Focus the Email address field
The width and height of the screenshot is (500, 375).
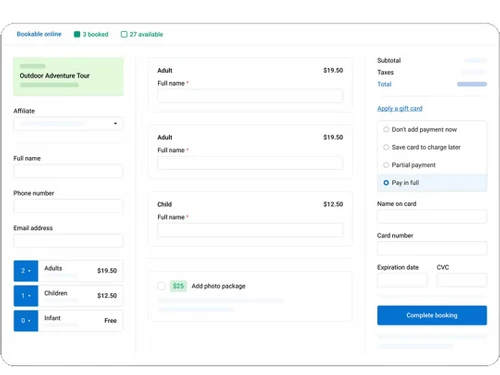point(68,241)
